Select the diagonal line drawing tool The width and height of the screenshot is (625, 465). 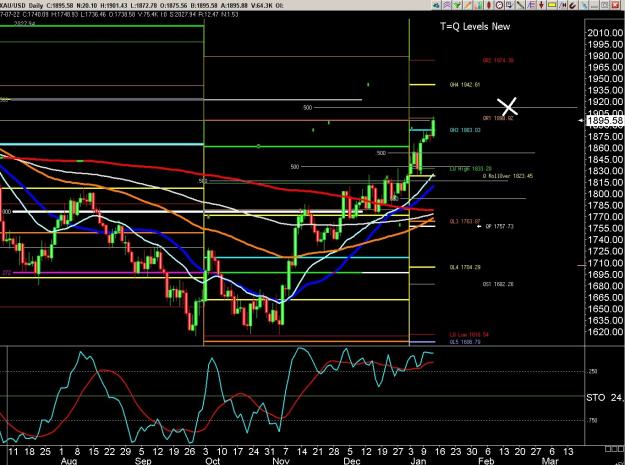tap(521, 5)
